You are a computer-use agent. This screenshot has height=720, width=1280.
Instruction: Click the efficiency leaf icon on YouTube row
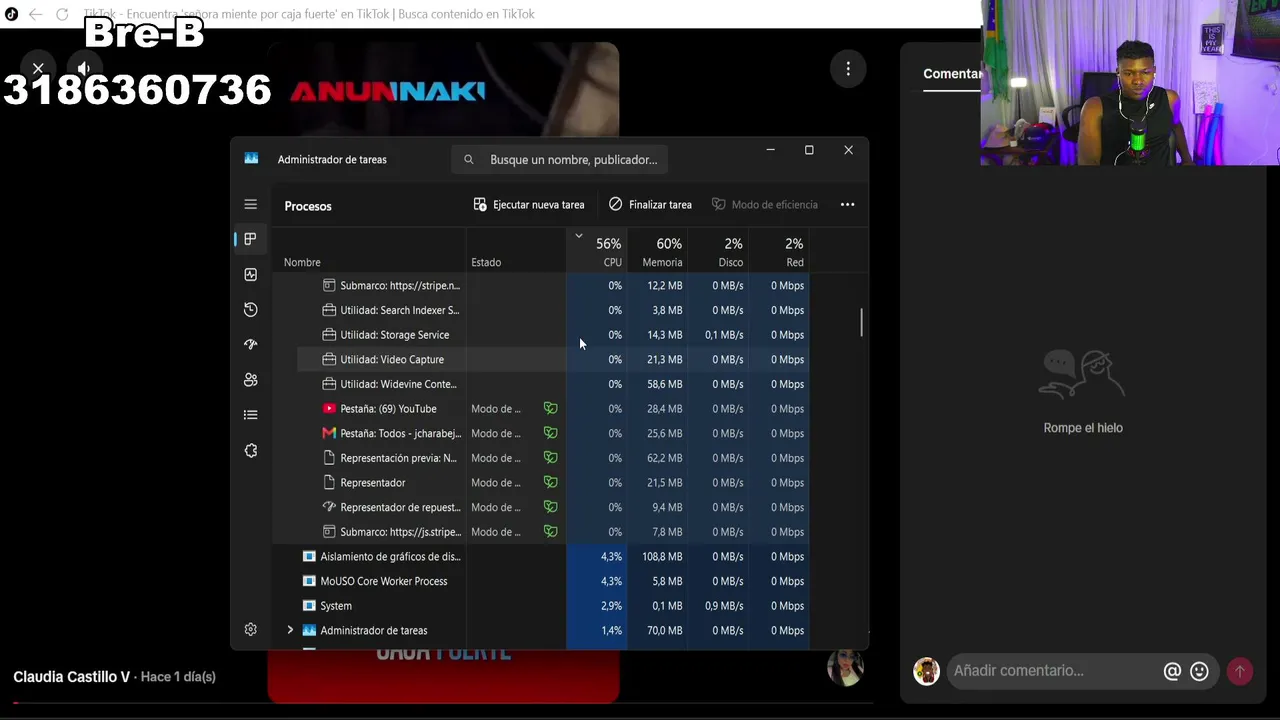pyautogui.click(x=550, y=409)
